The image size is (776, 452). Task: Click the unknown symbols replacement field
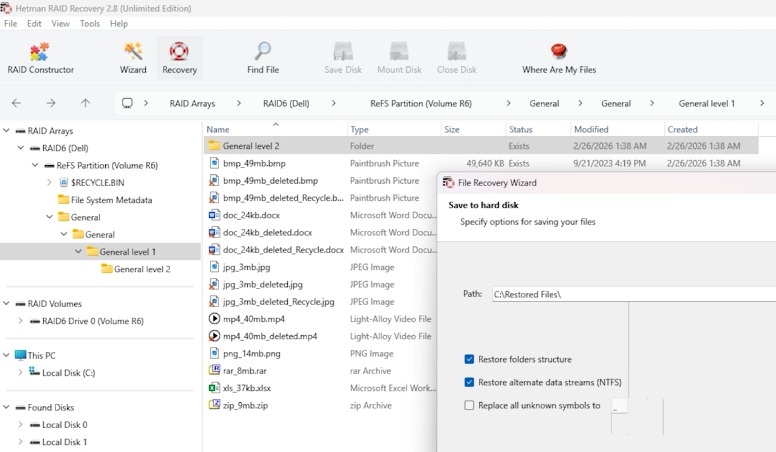click(620, 406)
